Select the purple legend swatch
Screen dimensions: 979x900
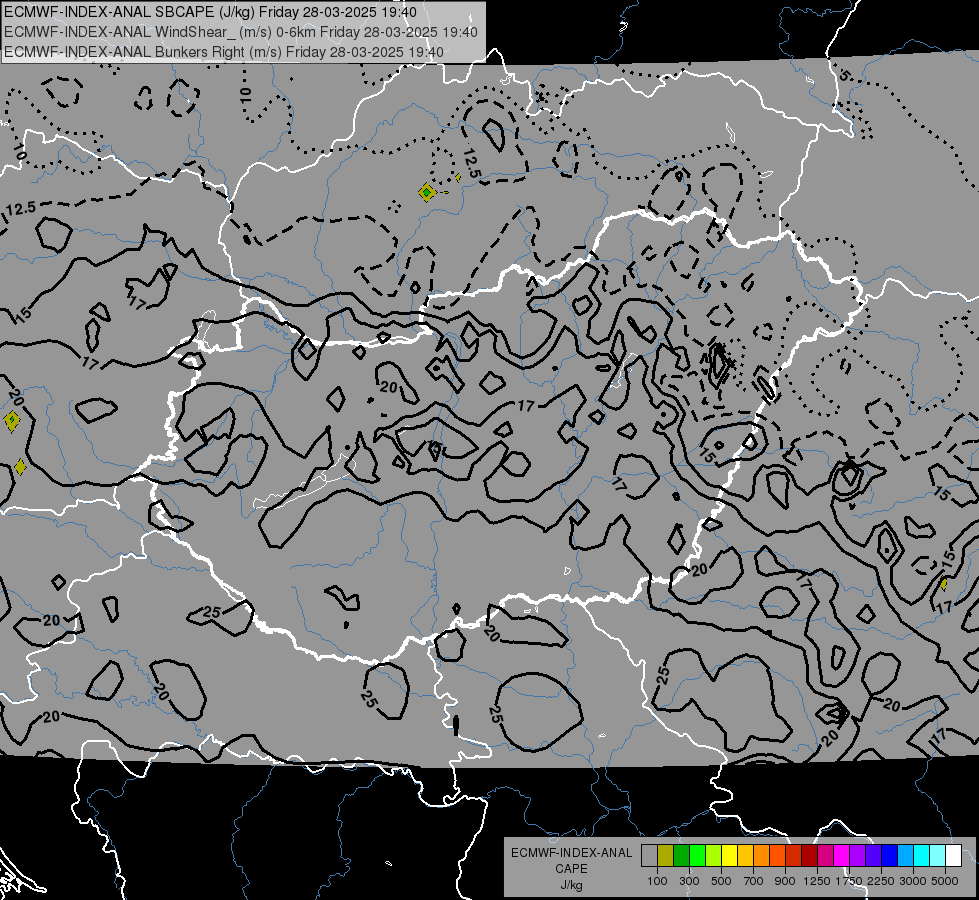point(858,856)
